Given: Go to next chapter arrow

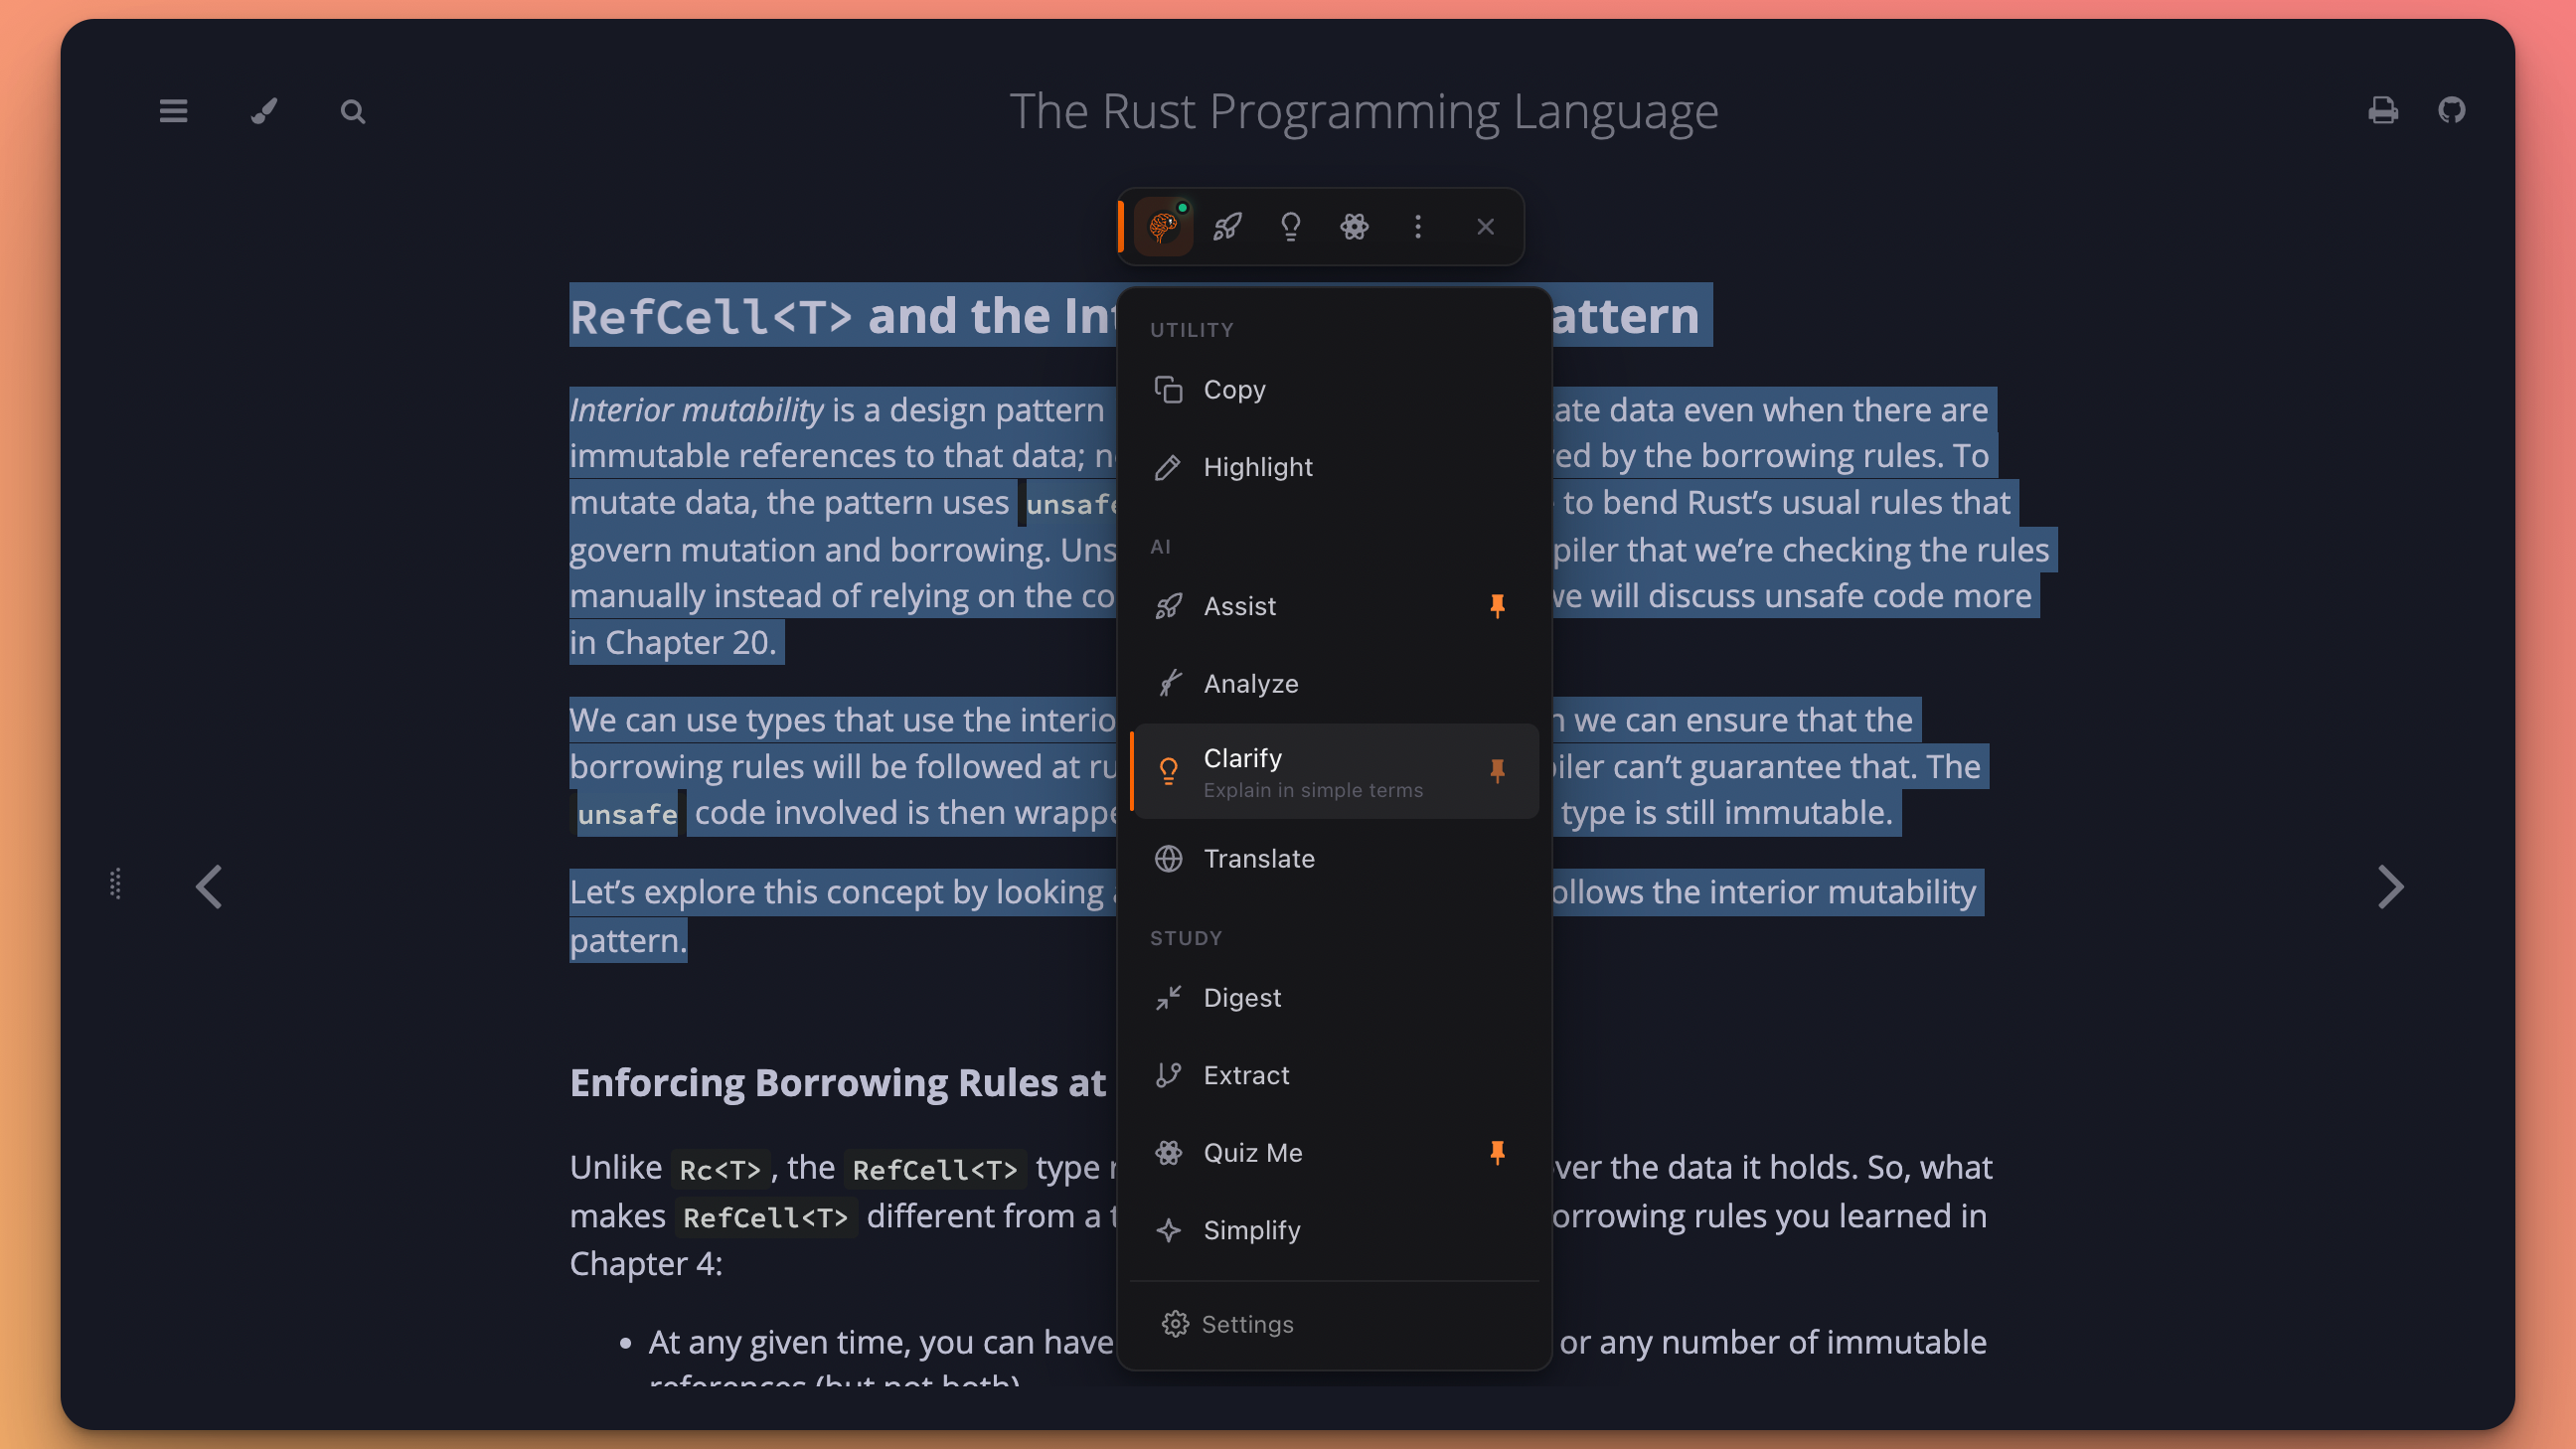Looking at the screenshot, I should coord(2390,887).
